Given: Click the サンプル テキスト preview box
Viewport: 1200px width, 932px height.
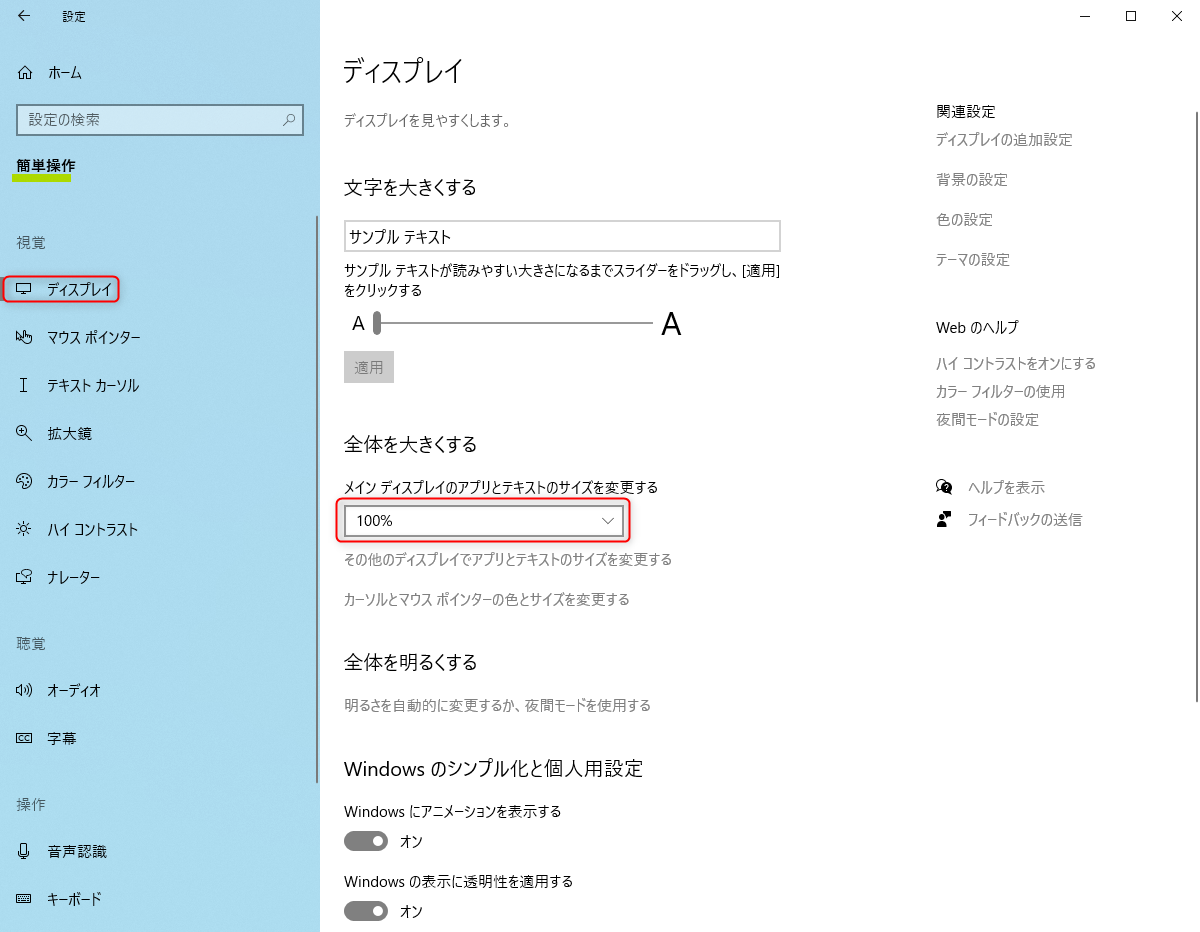Looking at the screenshot, I should [x=562, y=237].
